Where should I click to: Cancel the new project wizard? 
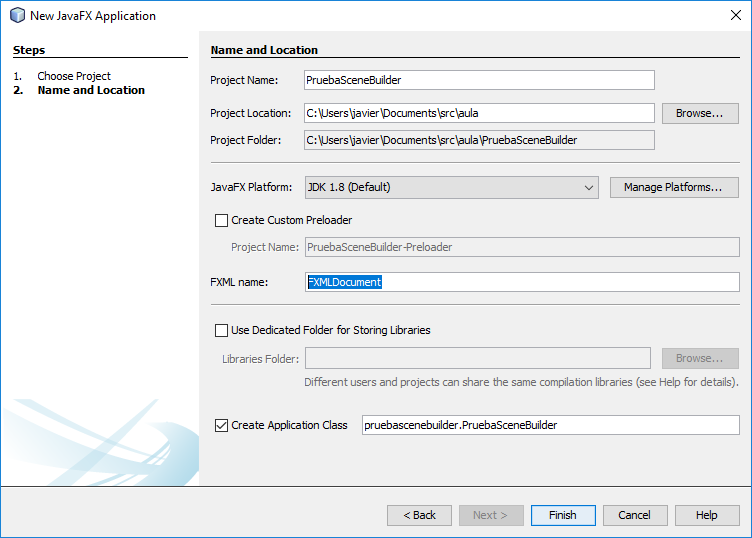pyautogui.click(x=634, y=515)
